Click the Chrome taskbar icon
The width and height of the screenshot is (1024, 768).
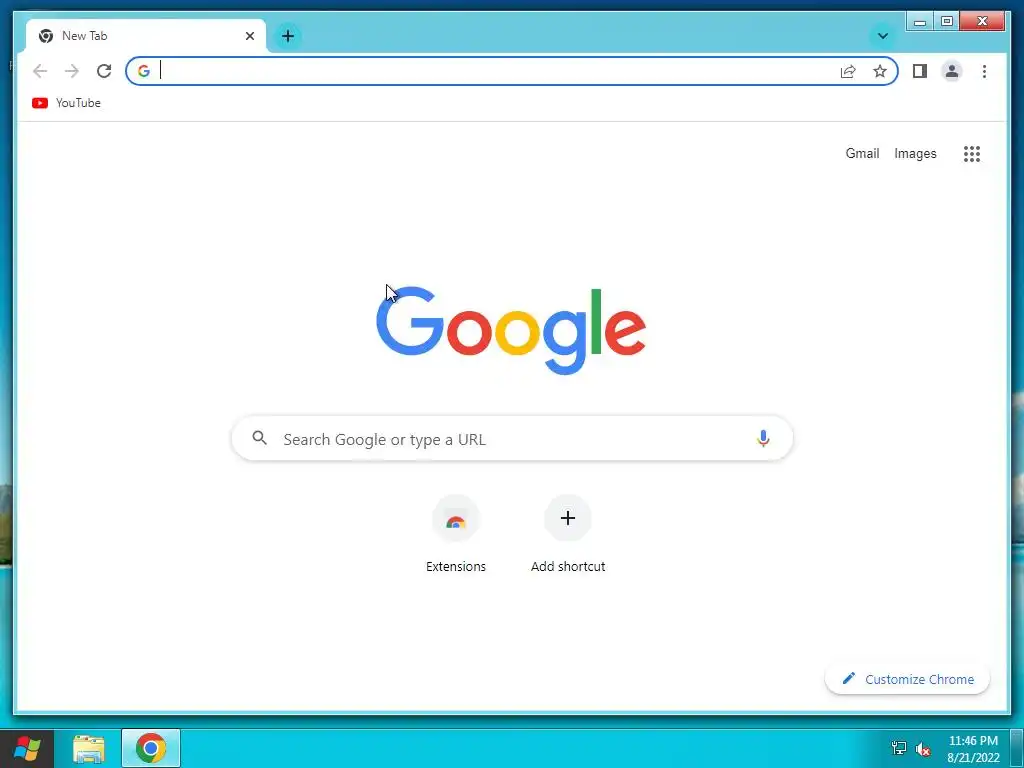[151, 748]
